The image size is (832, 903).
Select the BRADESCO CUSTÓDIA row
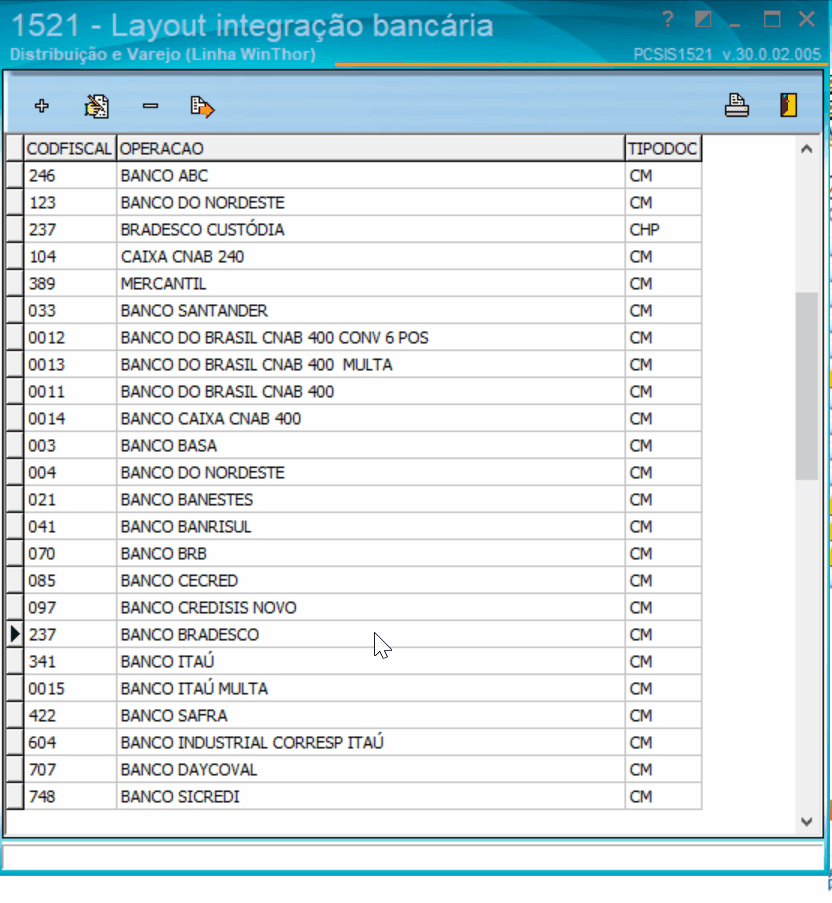(x=354, y=230)
